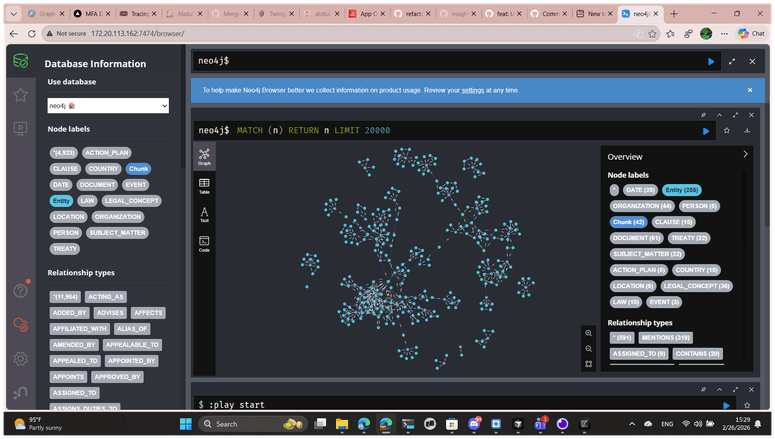This screenshot has height=439, width=775.
Task: Close the :play start frame
Action: [751, 390]
